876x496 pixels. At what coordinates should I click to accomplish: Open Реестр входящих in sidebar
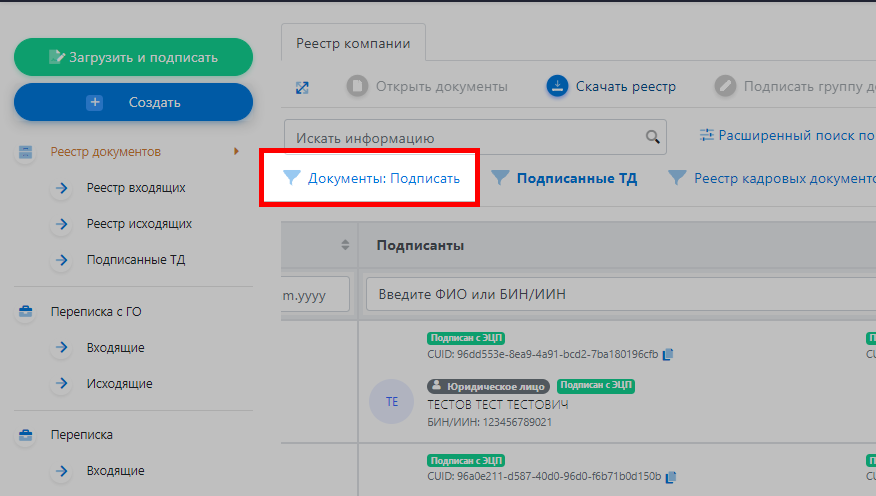[136, 188]
